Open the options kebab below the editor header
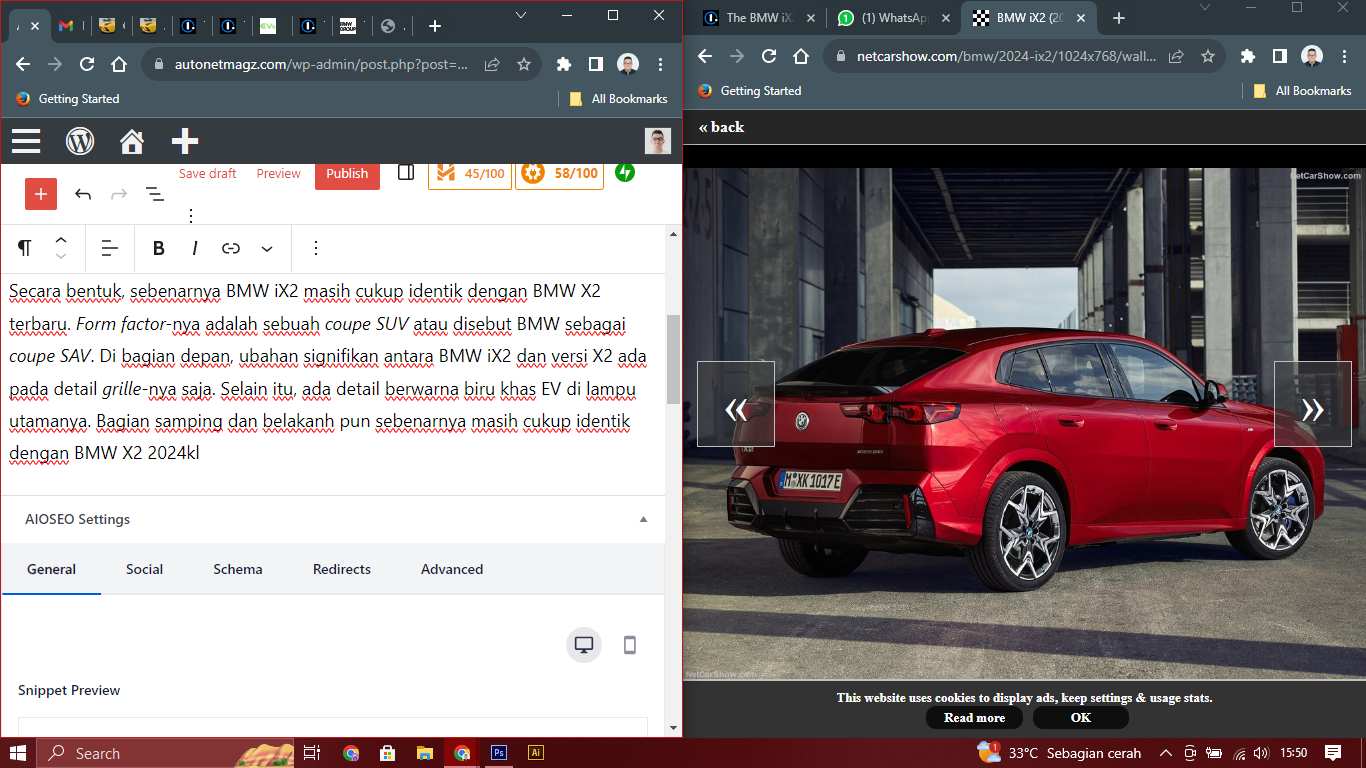This screenshot has width=1366, height=768. coord(191,215)
